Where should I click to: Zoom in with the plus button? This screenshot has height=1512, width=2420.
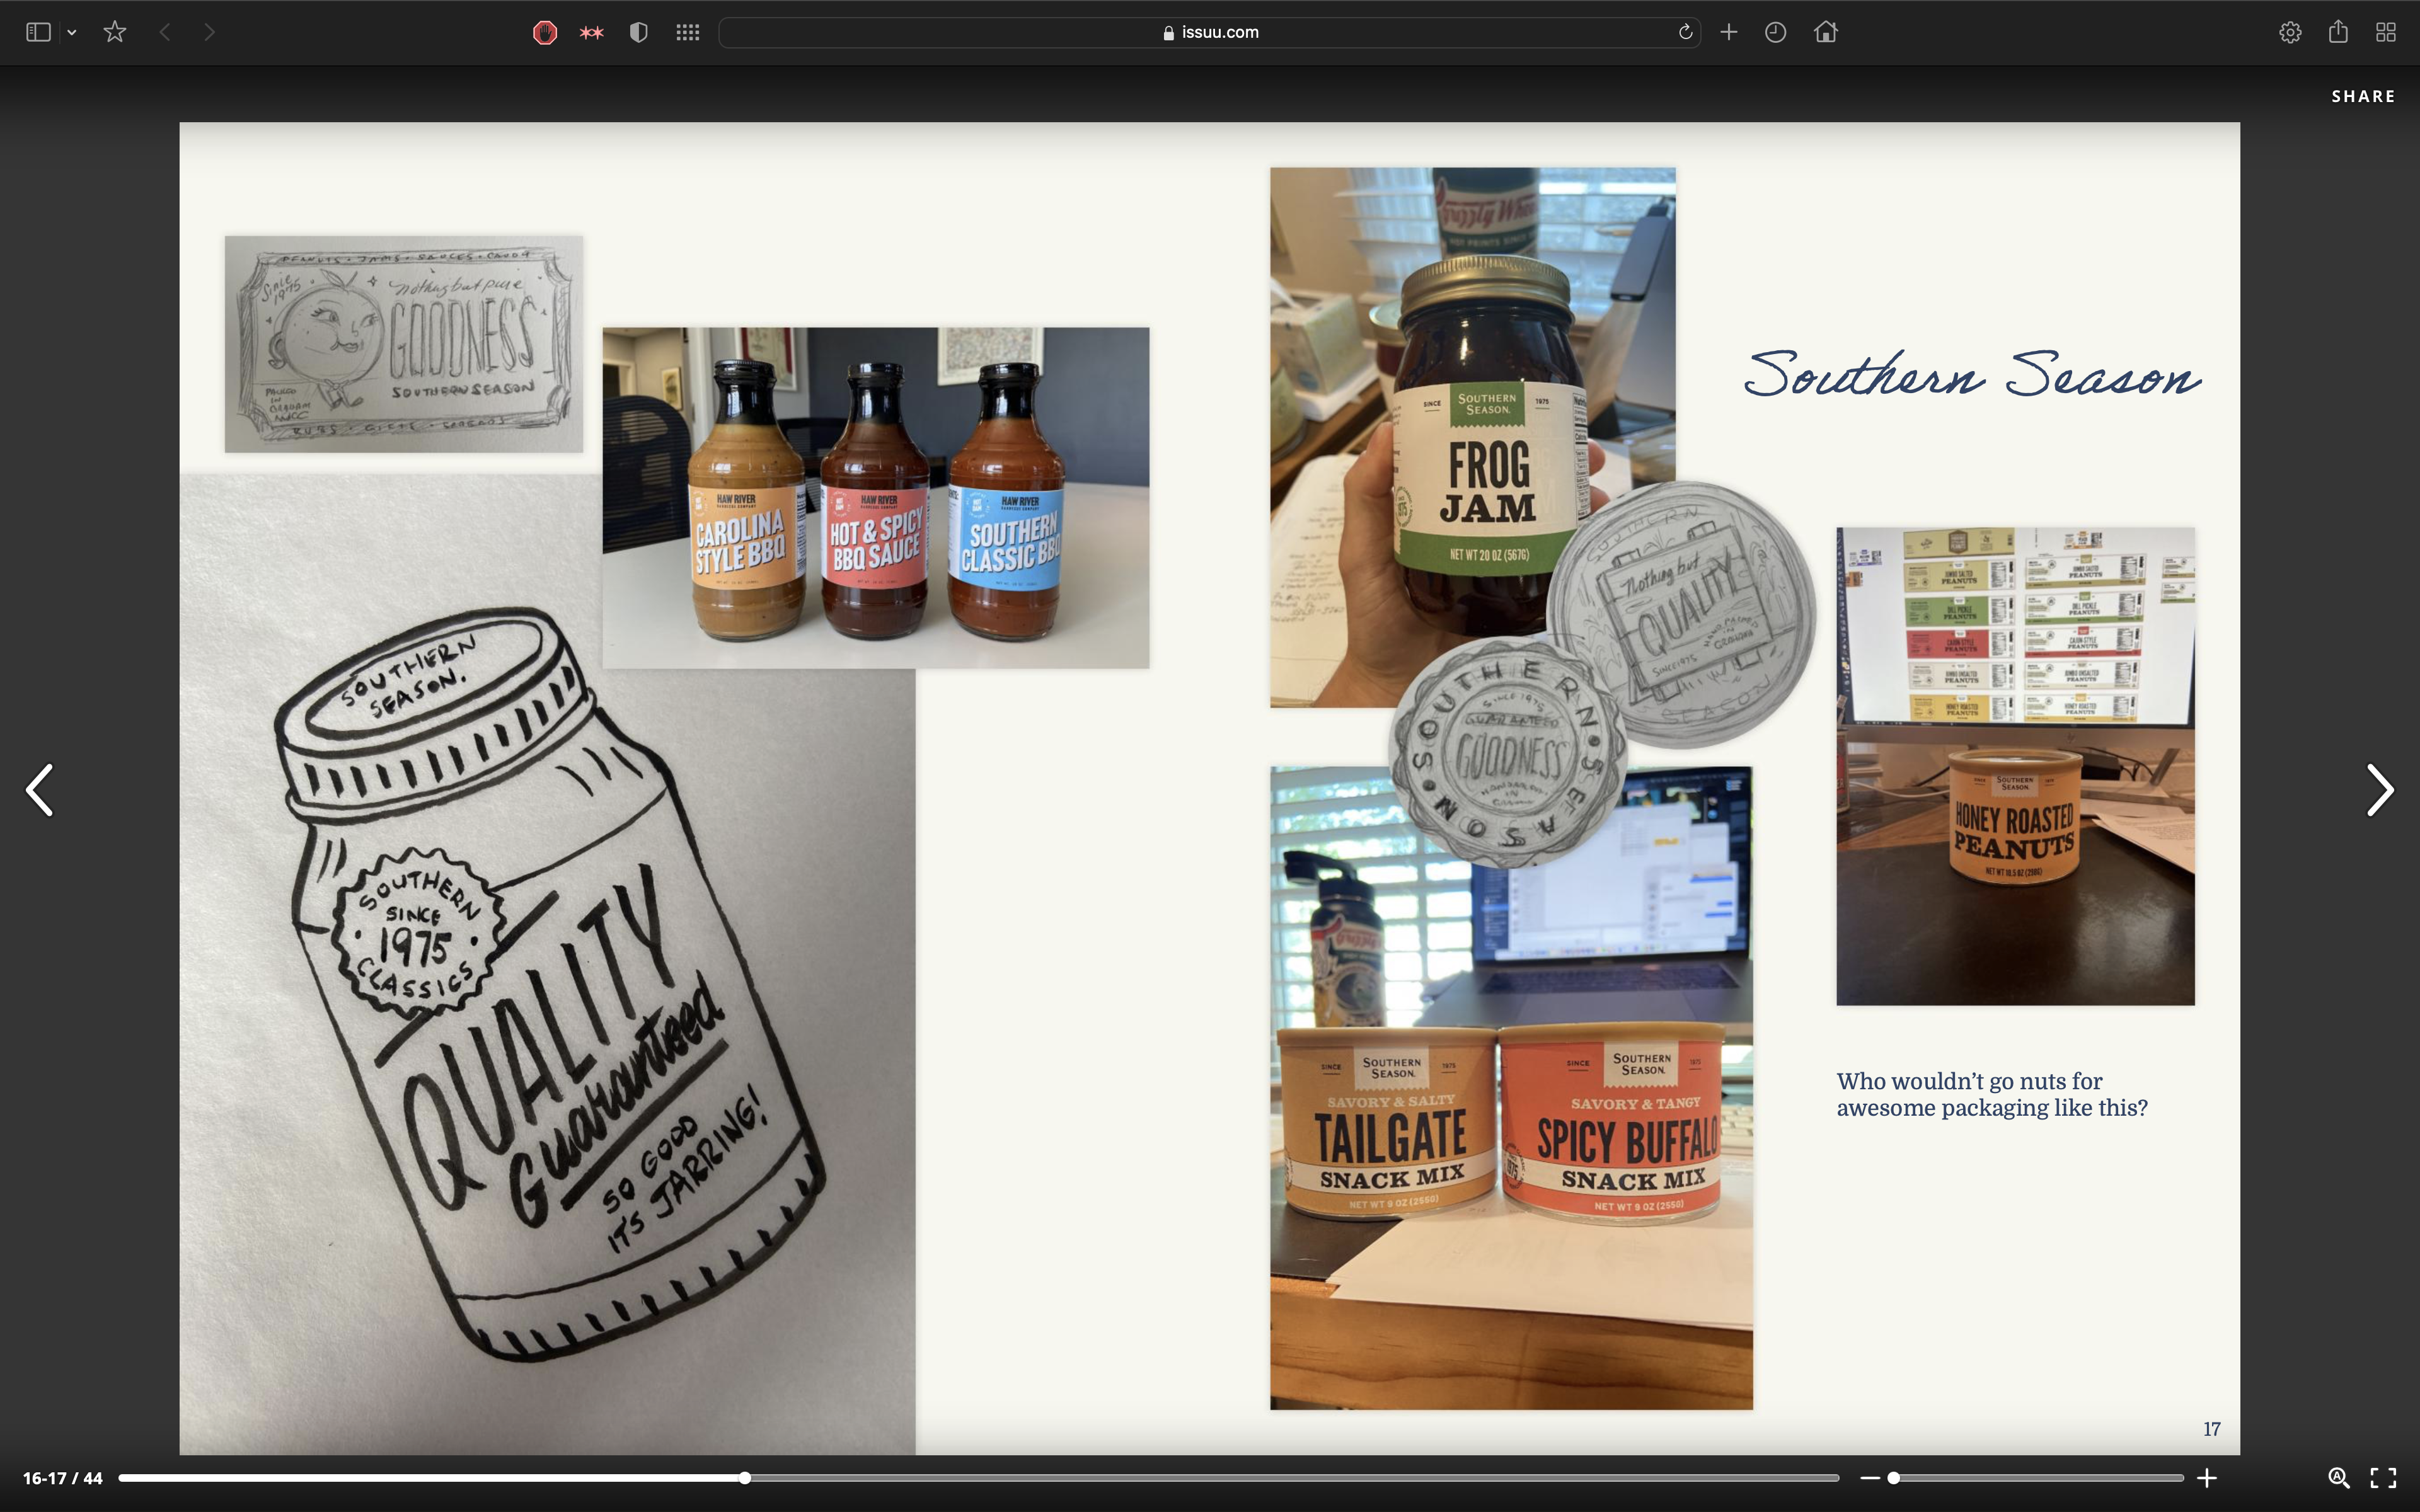2206,1478
